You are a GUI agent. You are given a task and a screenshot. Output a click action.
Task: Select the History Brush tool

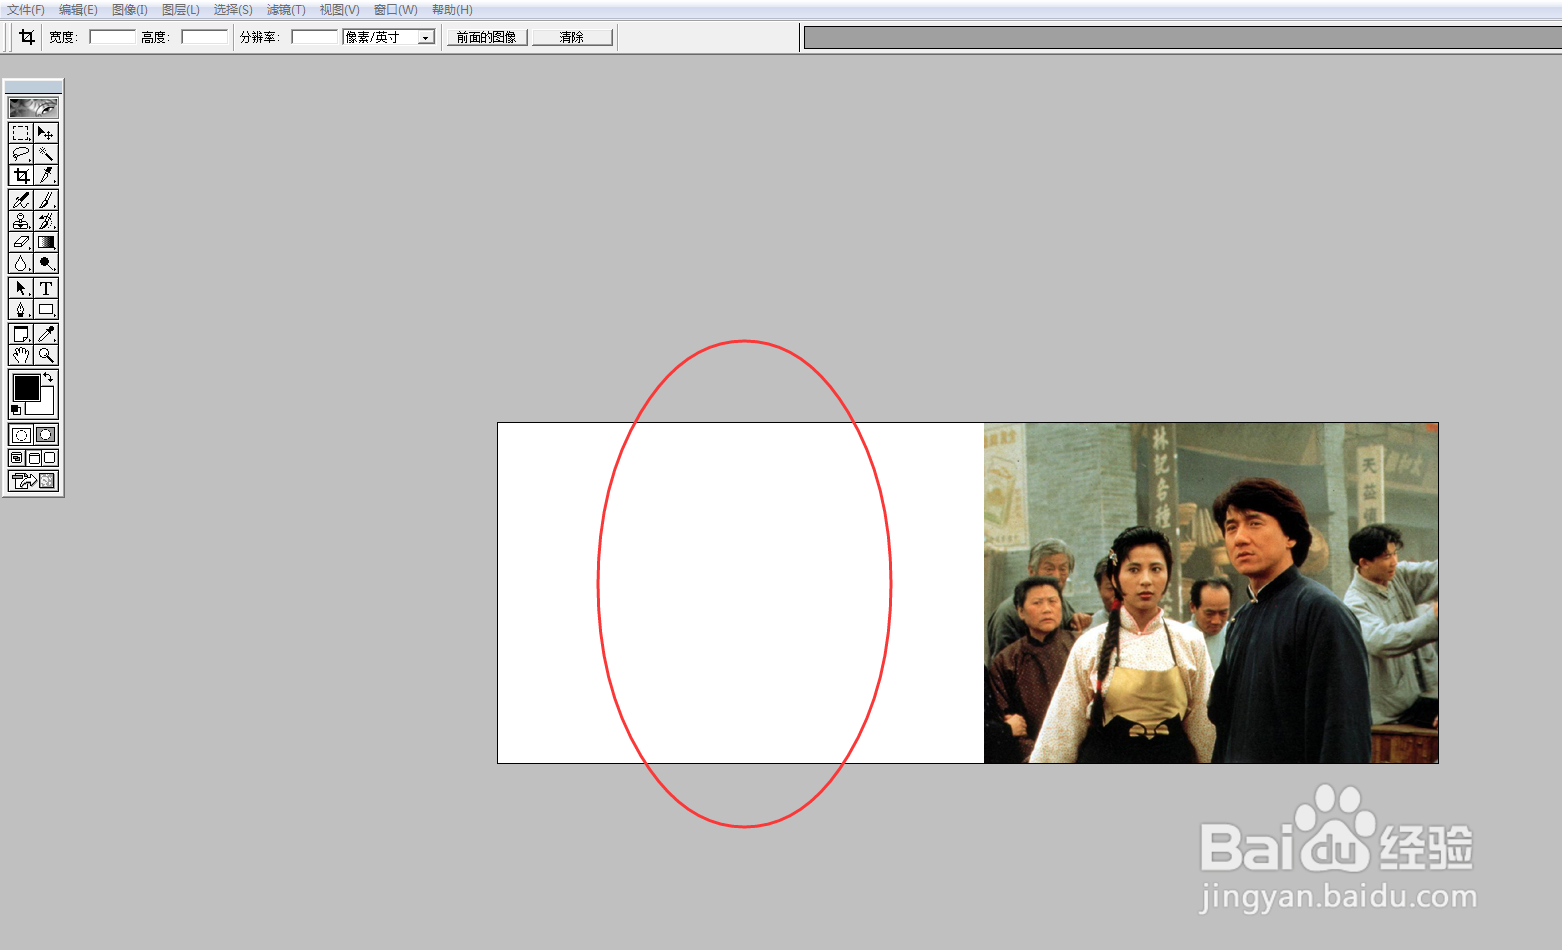click(x=46, y=221)
